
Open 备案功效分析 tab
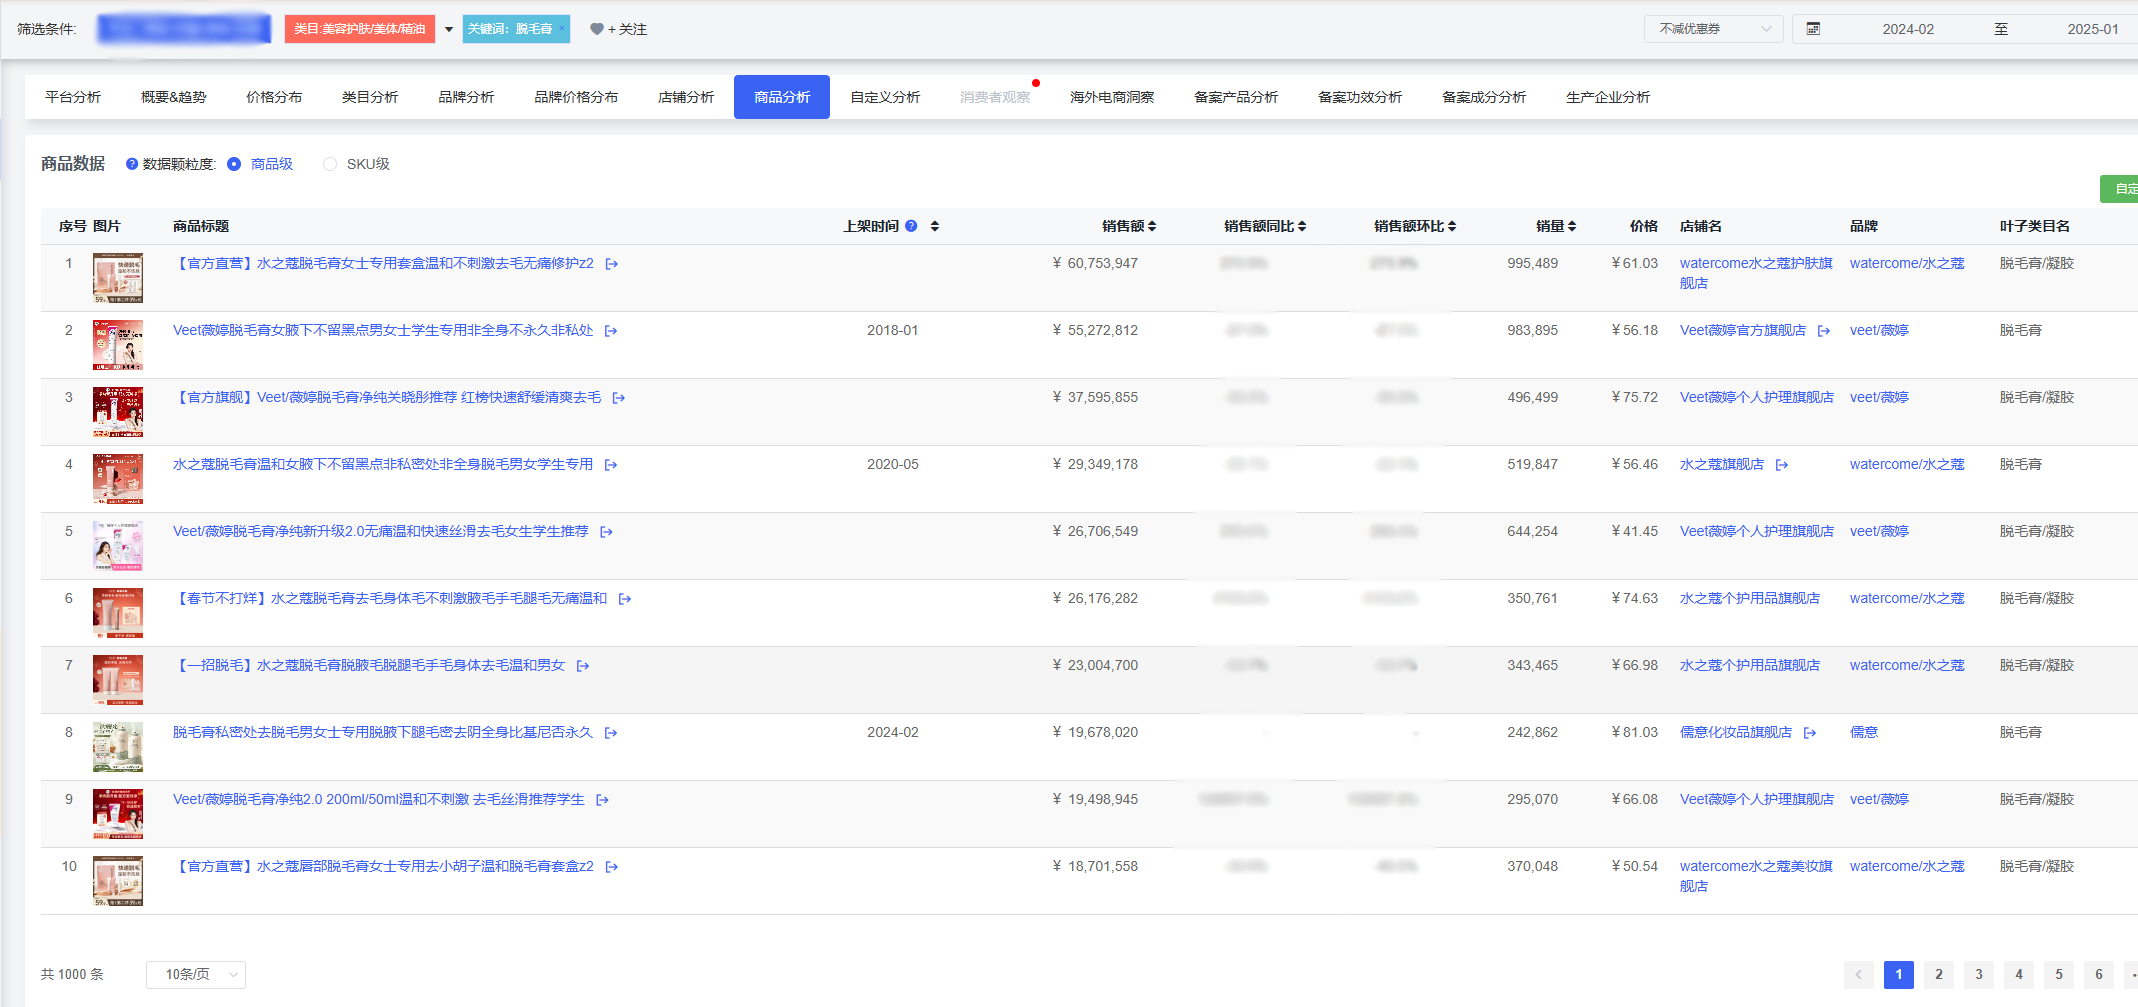(x=1360, y=97)
